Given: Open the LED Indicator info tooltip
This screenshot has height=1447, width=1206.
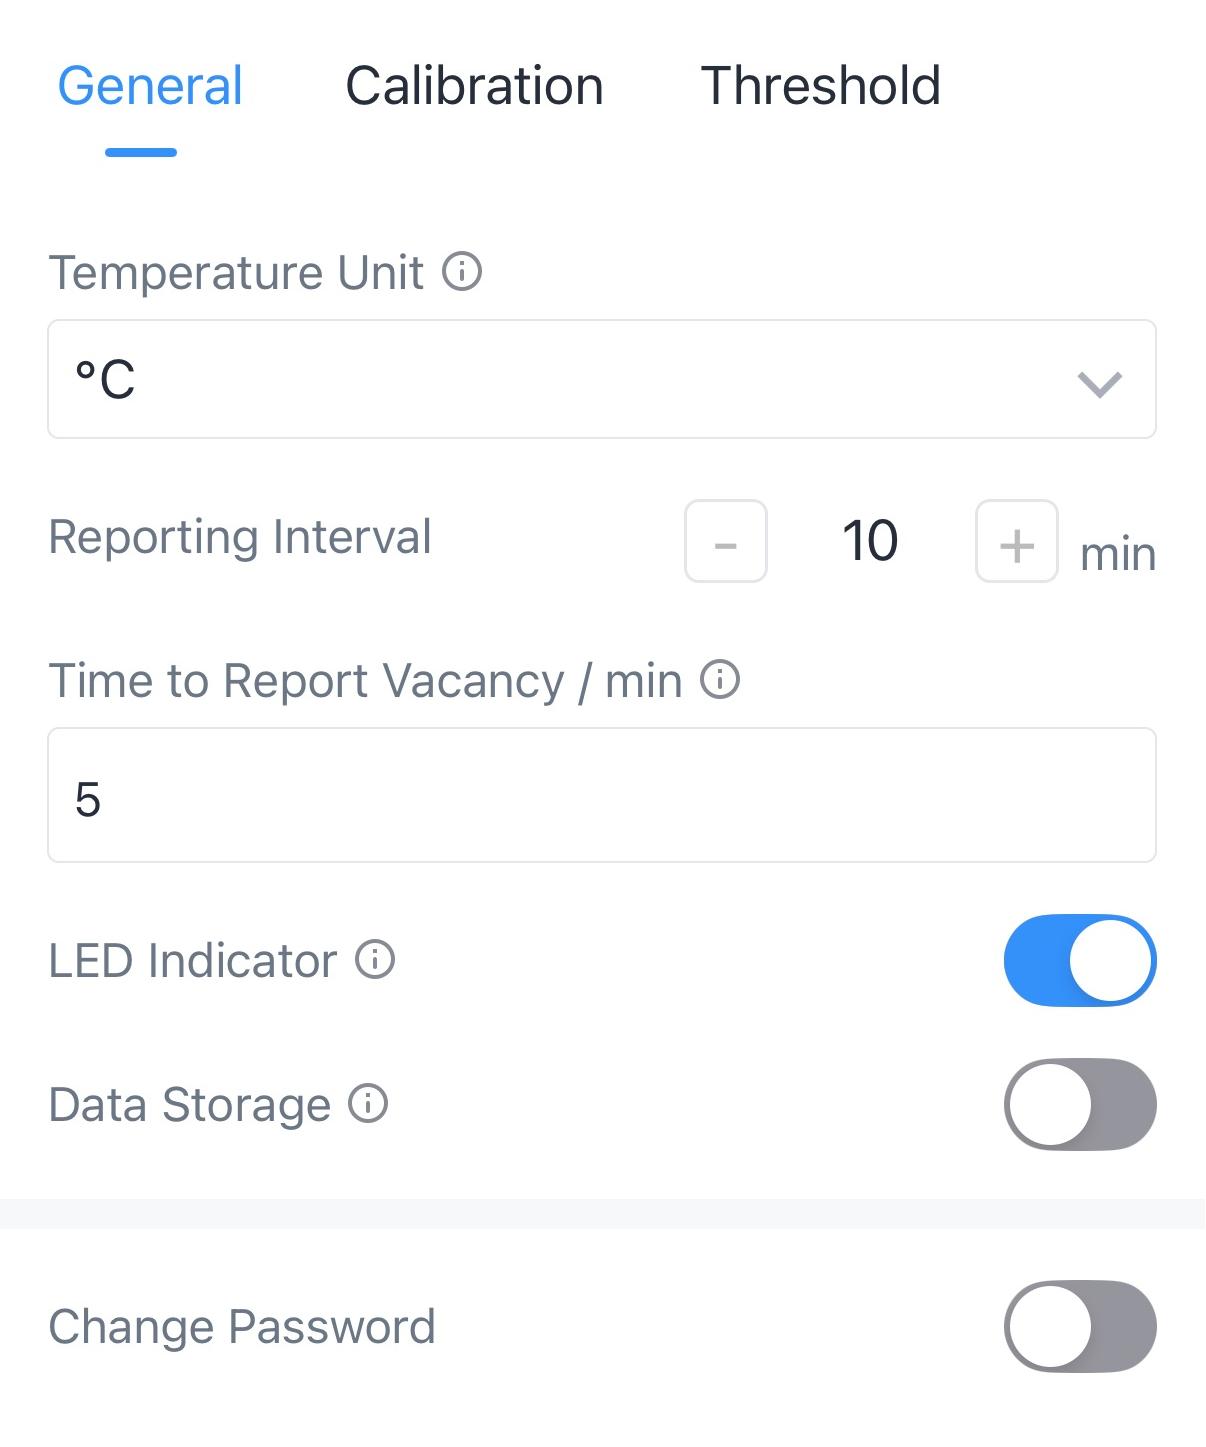Looking at the screenshot, I should coord(376,960).
